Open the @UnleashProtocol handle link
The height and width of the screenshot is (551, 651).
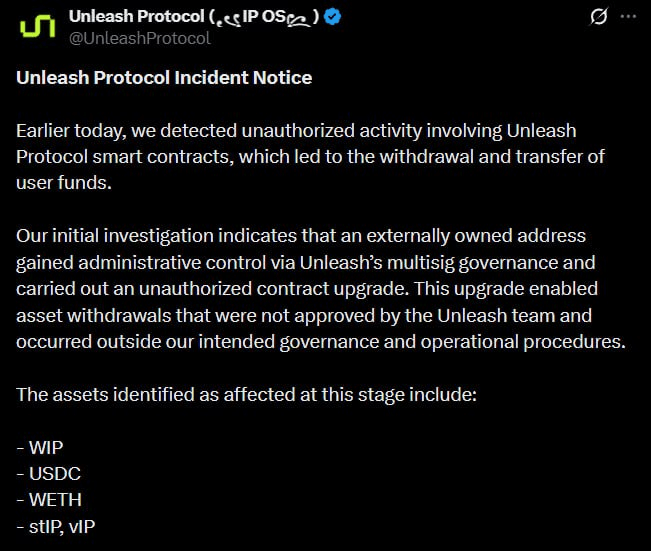139,38
